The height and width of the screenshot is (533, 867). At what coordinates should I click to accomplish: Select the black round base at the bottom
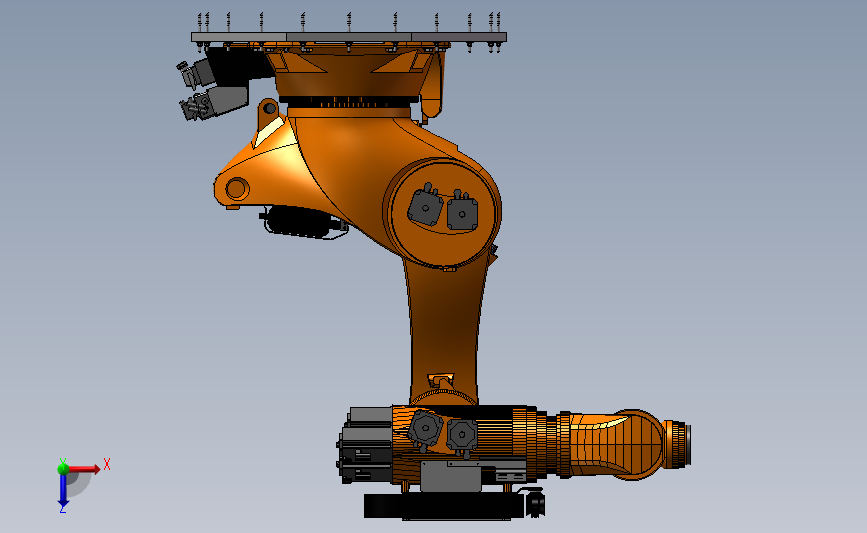pyautogui.click(x=444, y=506)
